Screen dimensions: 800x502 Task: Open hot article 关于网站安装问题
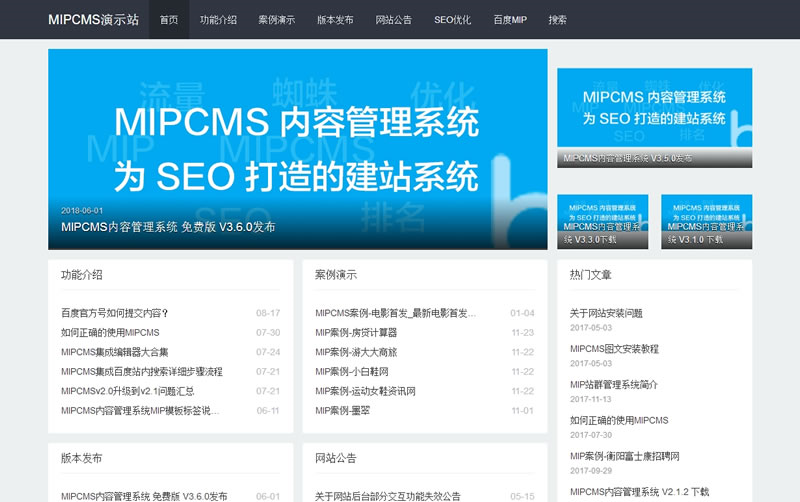click(606, 313)
